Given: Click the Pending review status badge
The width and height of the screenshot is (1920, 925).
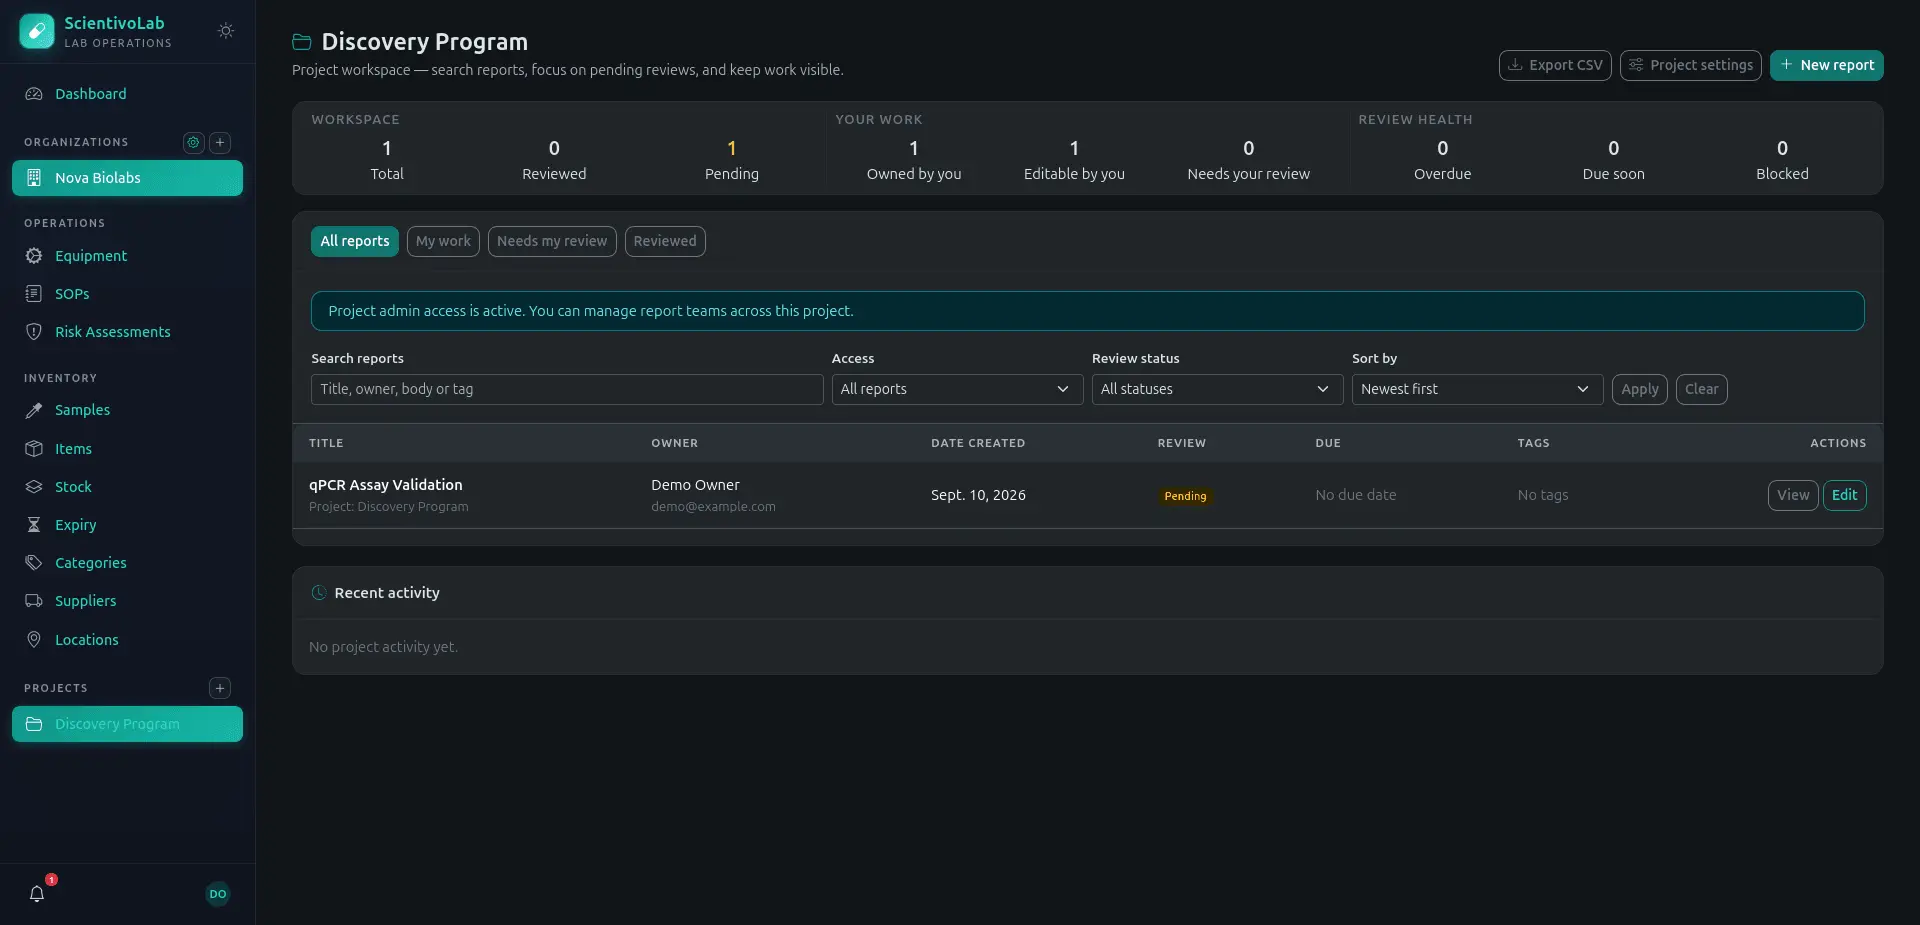Looking at the screenshot, I should (1185, 496).
